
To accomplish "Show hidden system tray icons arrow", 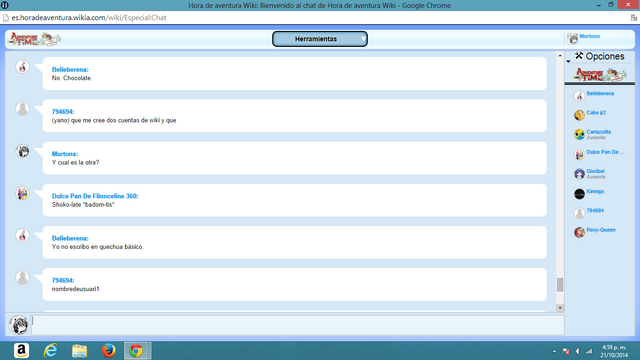I will click(554, 351).
